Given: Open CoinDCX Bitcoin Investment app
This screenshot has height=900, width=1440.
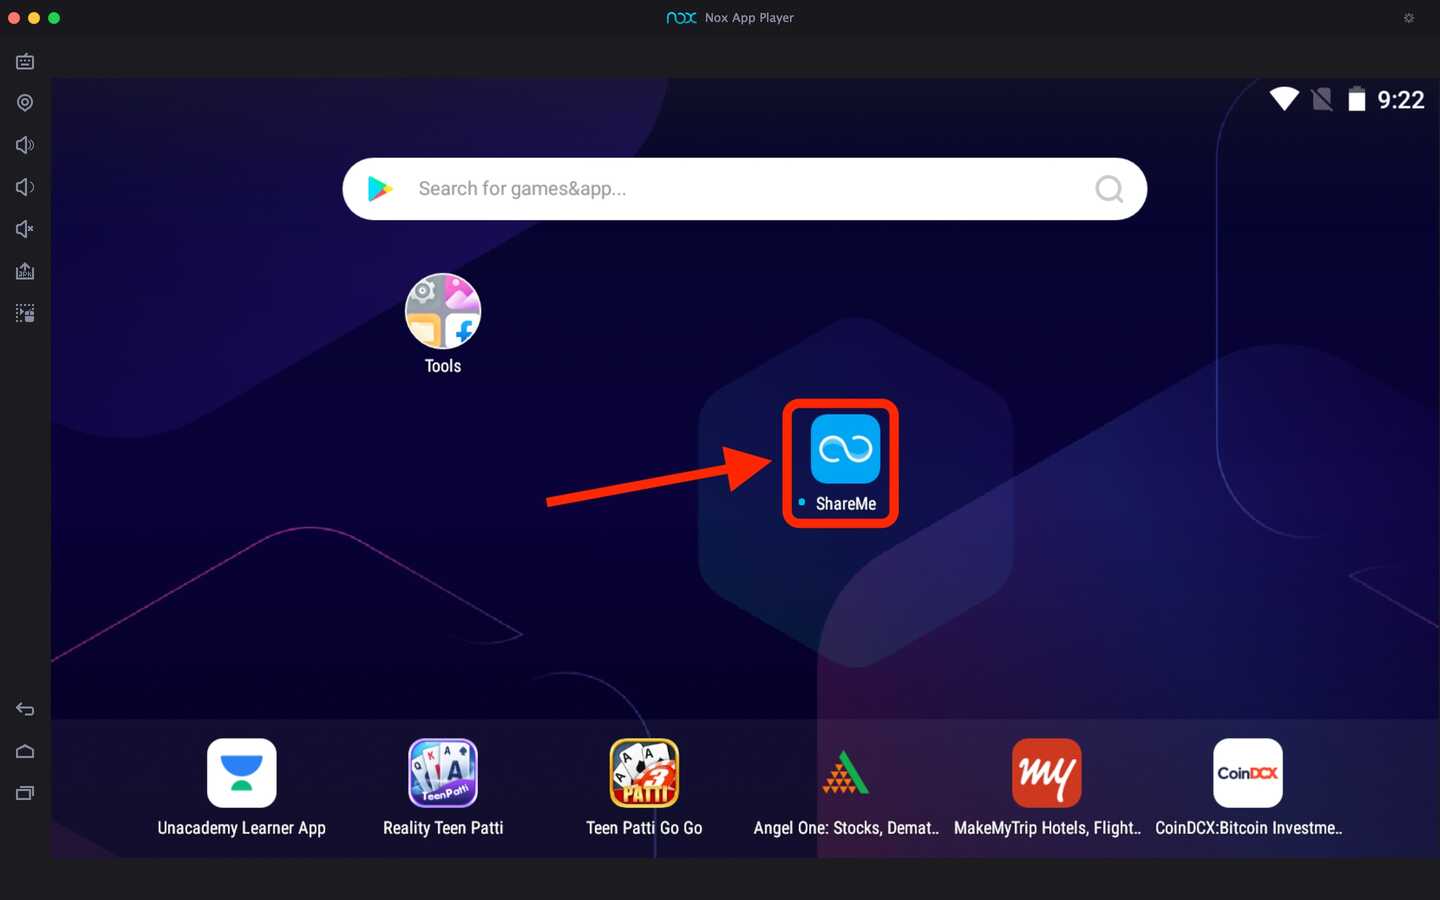Looking at the screenshot, I should point(1248,773).
